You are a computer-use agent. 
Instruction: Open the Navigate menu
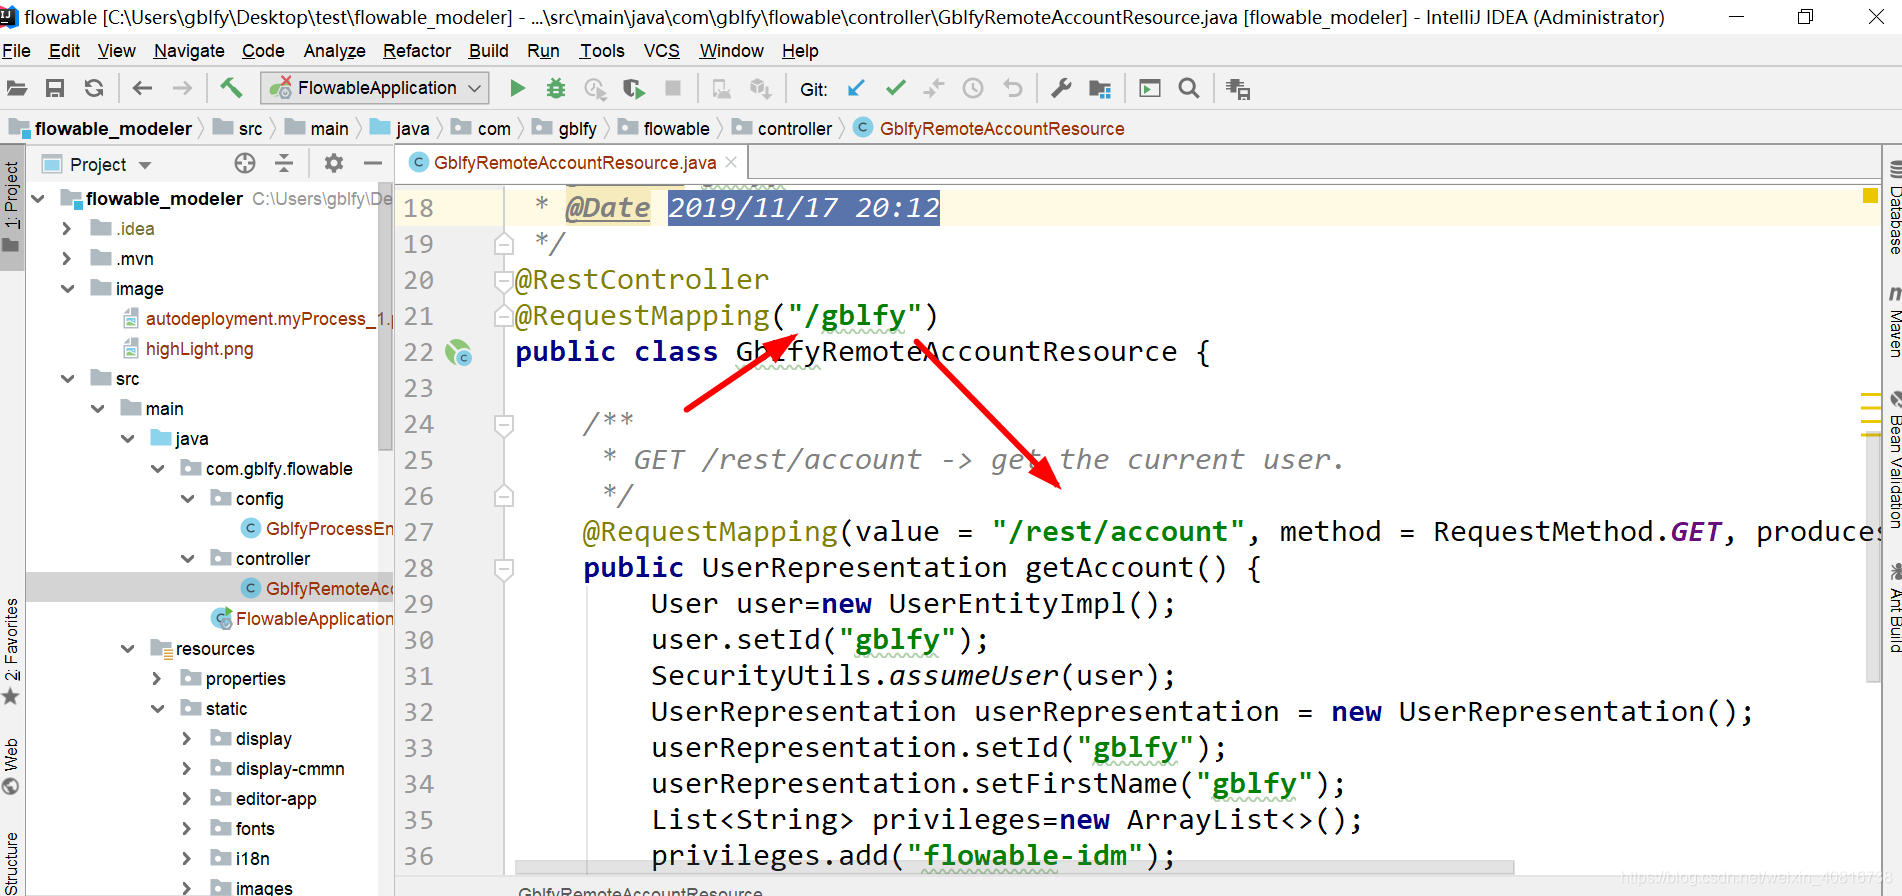pyautogui.click(x=189, y=51)
